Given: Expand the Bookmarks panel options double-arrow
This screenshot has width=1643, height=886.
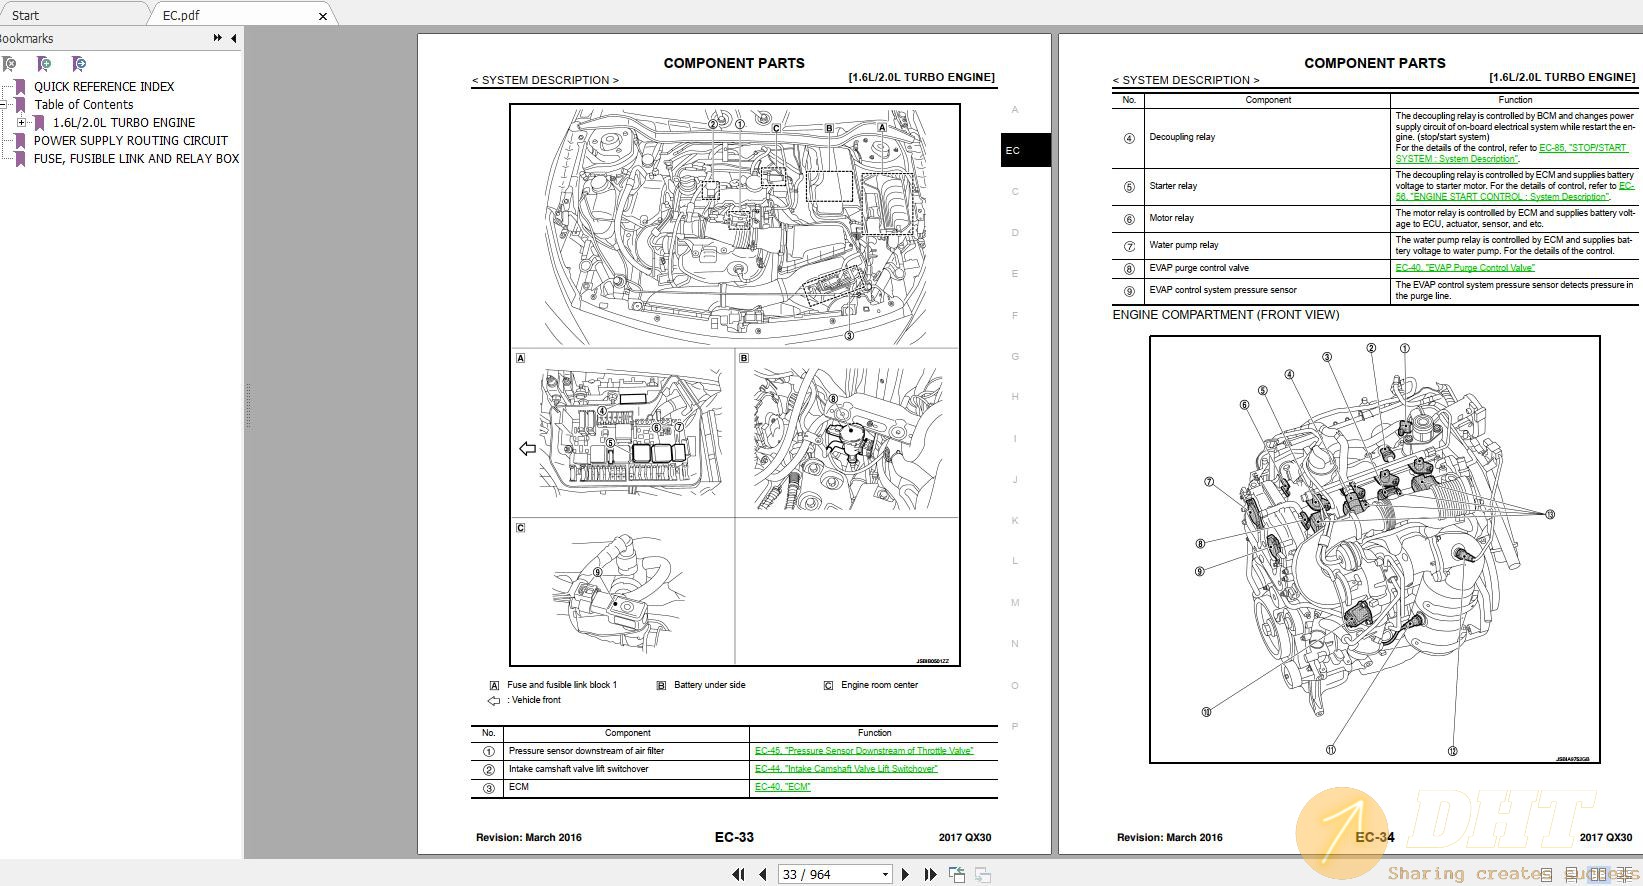Looking at the screenshot, I should (x=217, y=38).
